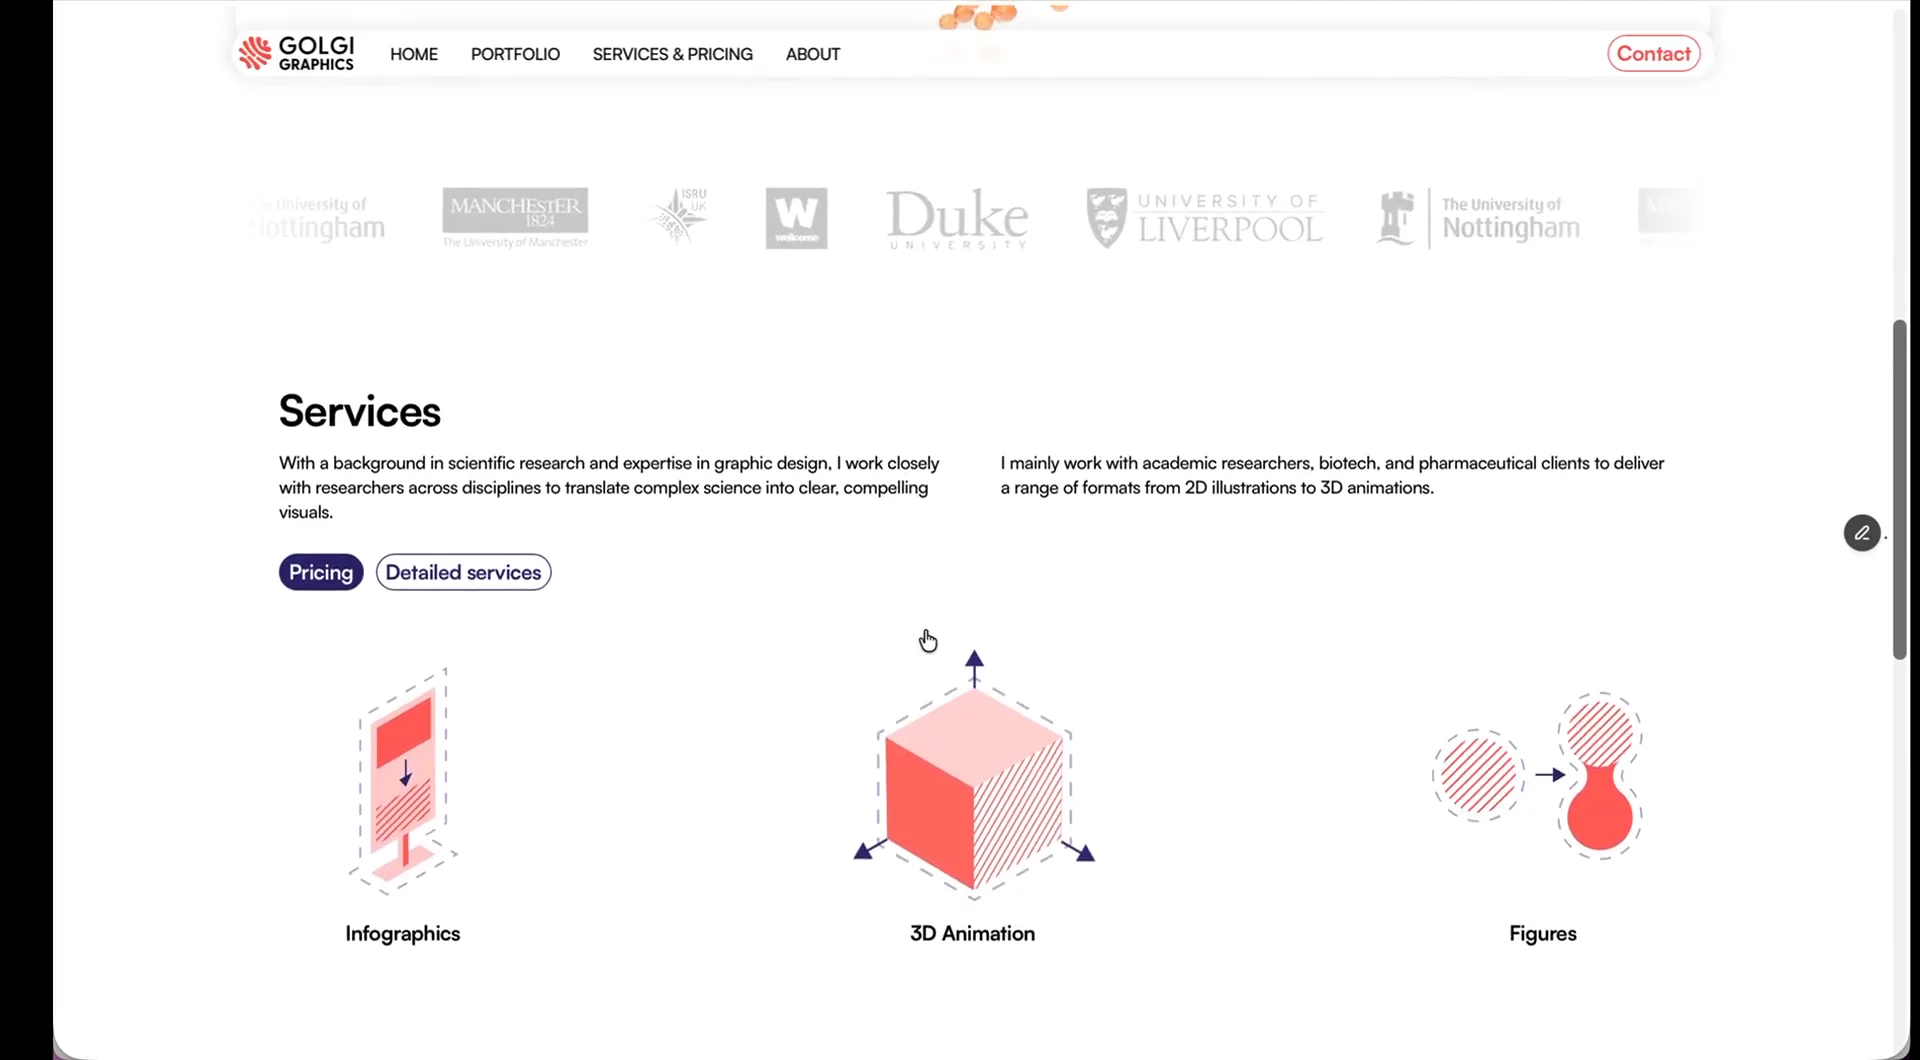Click the University of Liverpool logo

(1204, 218)
